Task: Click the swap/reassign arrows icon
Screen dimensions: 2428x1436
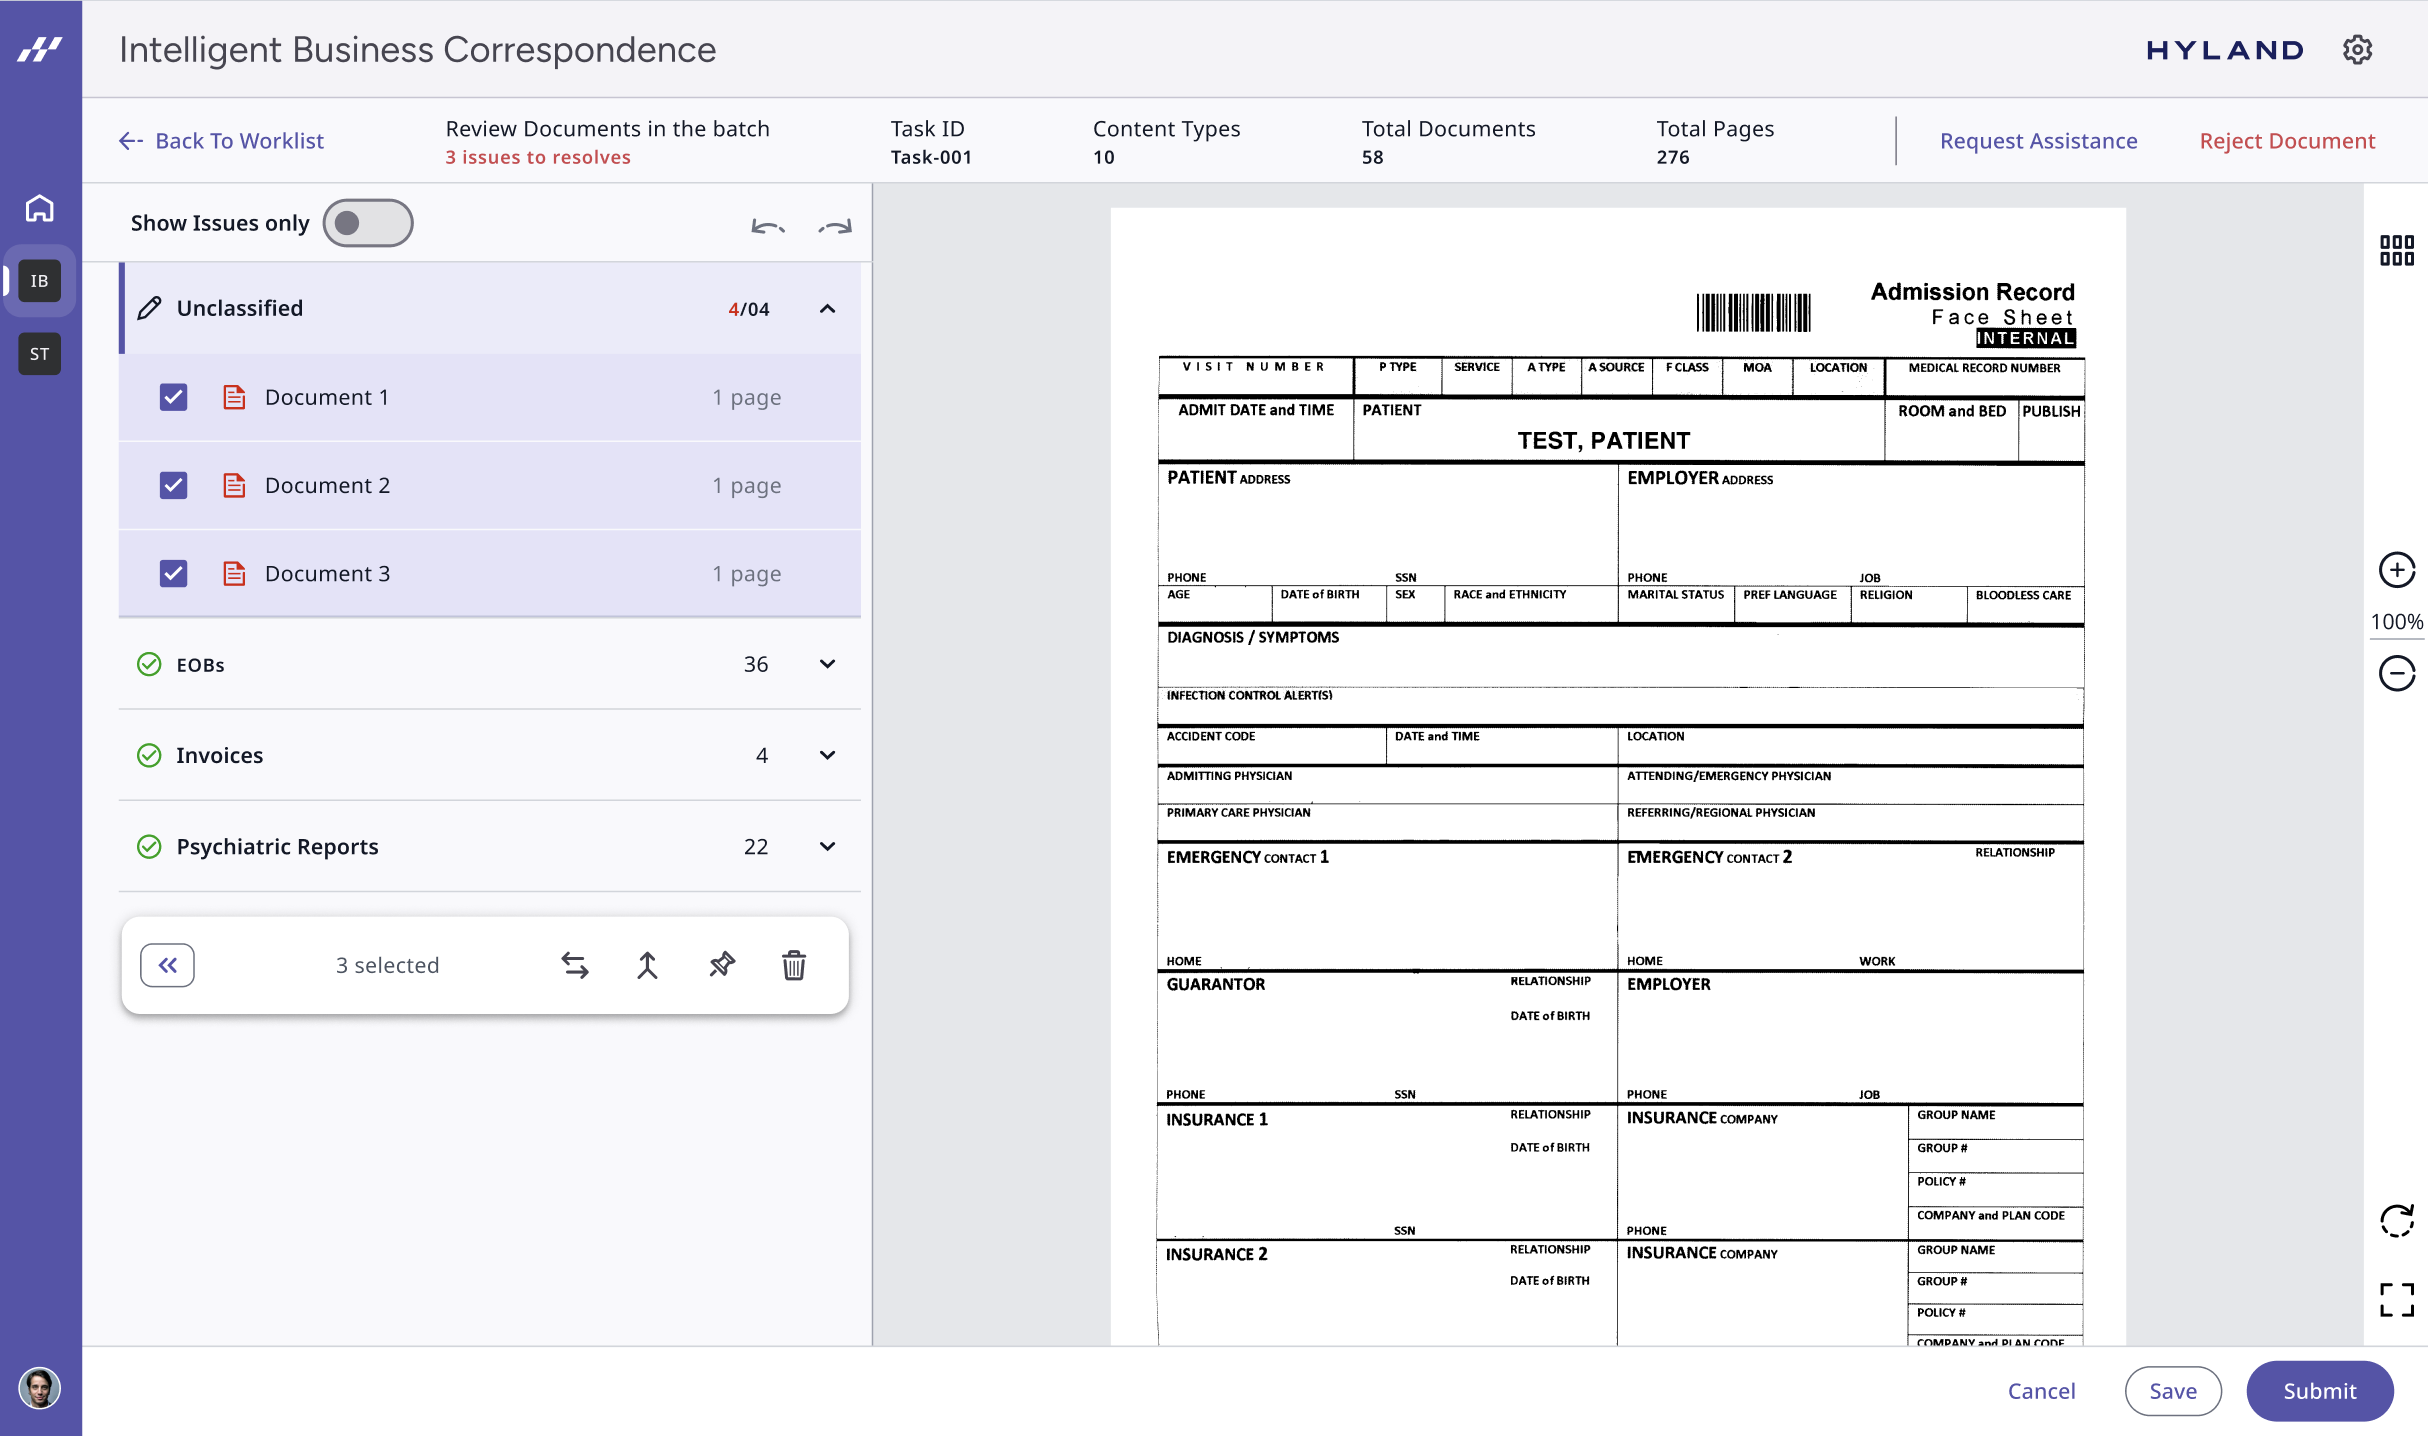Action: pos(575,965)
